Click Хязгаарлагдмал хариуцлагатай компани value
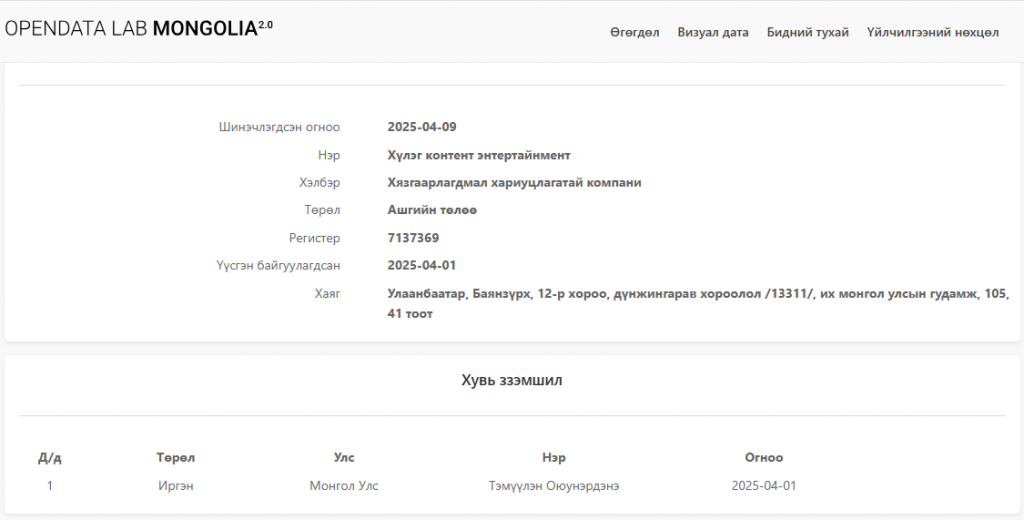This screenshot has height=520, width=1024. [514, 183]
